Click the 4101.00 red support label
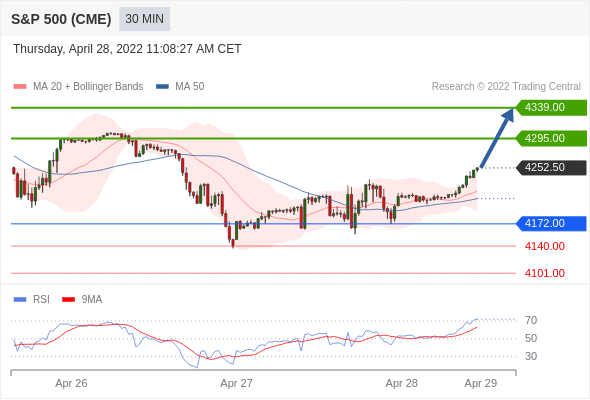Image resolution: width=590 pixels, height=400 pixels. (x=544, y=273)
